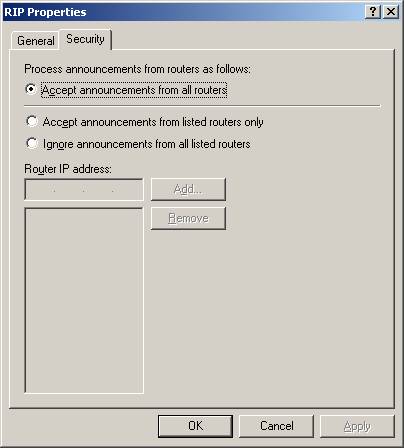Close the RIP Properties dialog
This screenshot has width=404, height=448.
pos(391,12)
